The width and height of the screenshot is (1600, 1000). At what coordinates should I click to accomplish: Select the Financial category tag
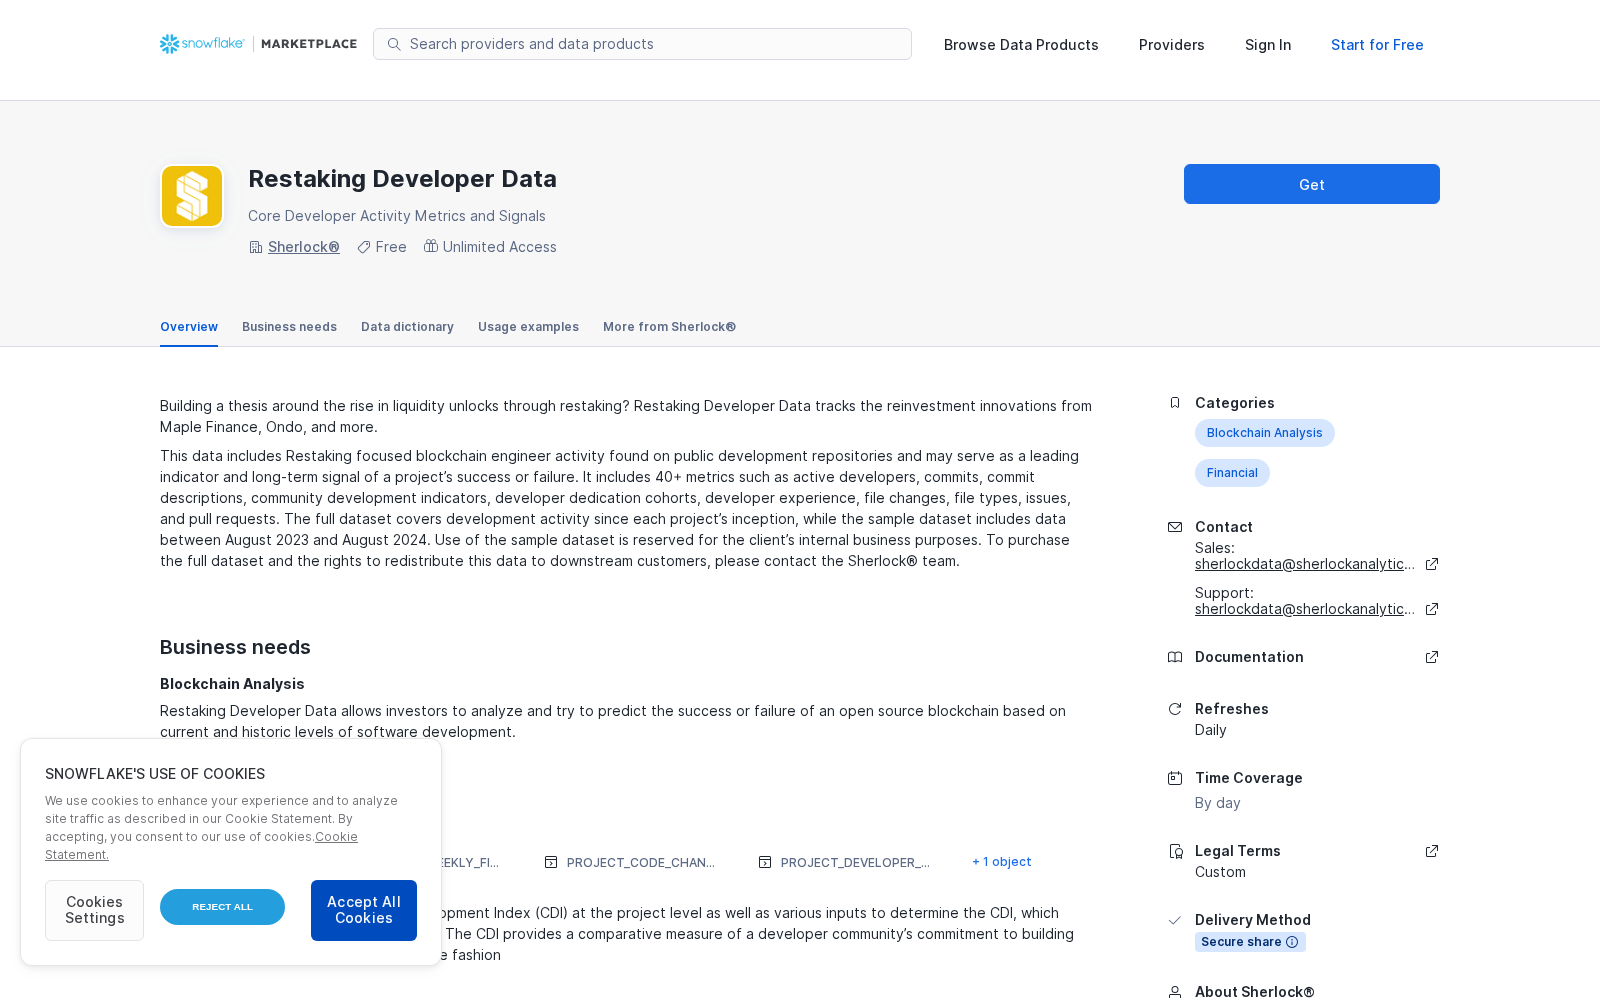(1232, 473)
